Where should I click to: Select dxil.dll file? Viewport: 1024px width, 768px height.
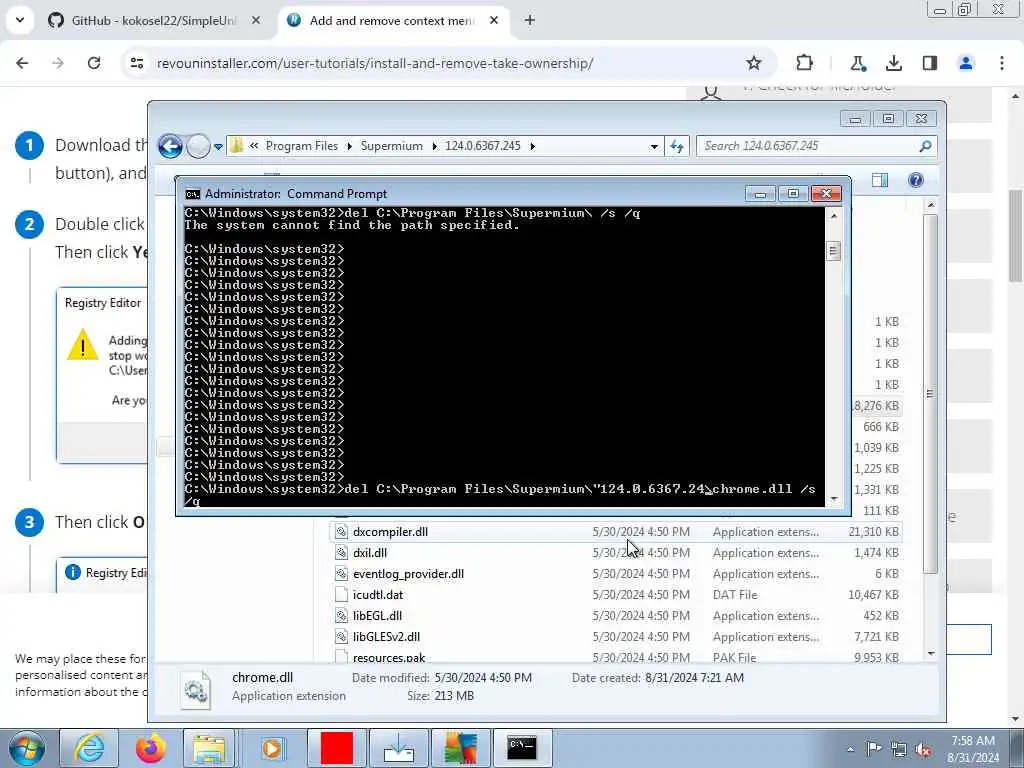point(616,552)
